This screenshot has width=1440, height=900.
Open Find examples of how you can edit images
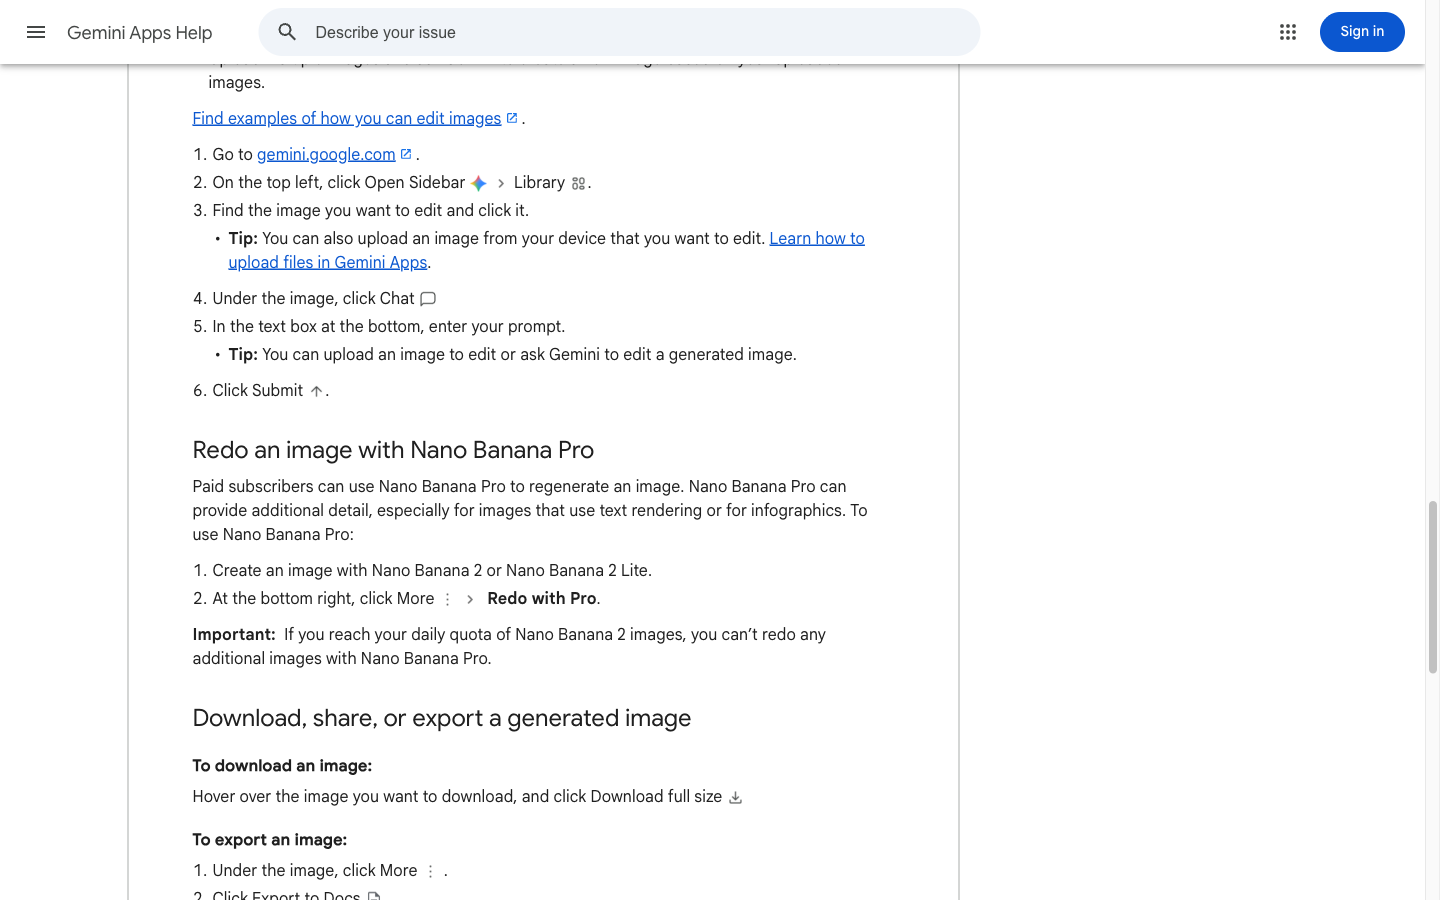tap(347, 119)
